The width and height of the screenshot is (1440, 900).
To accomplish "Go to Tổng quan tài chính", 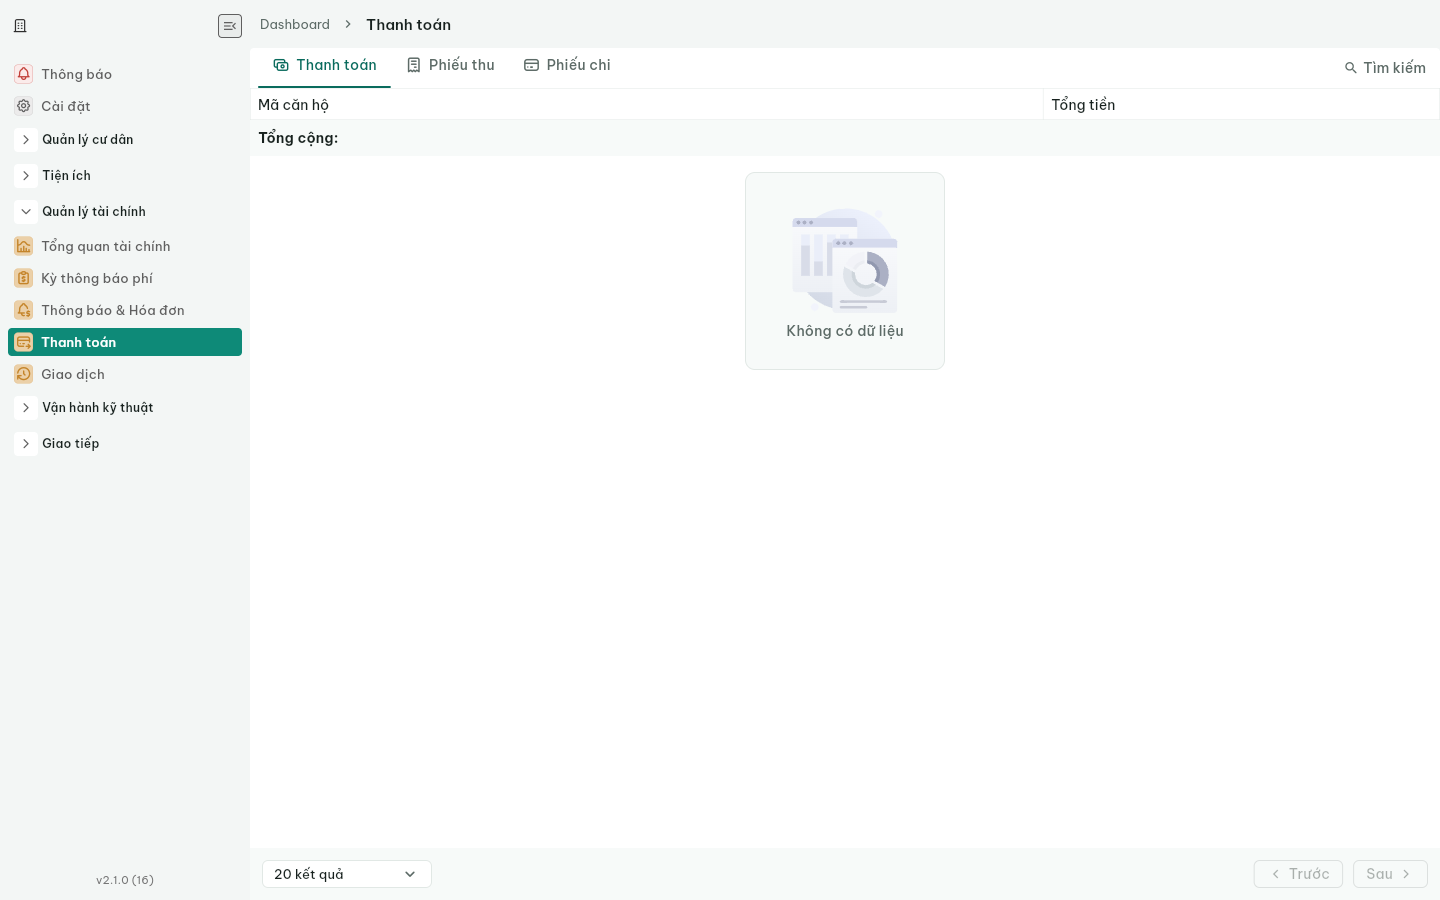I will (125, 246).
